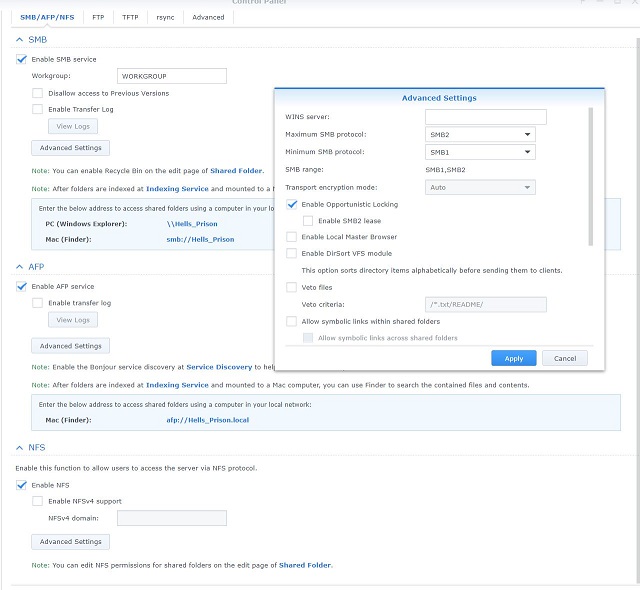Open SMB Advanced Settings button
This screenshot has width=640, height=590.
coord(70,148)
